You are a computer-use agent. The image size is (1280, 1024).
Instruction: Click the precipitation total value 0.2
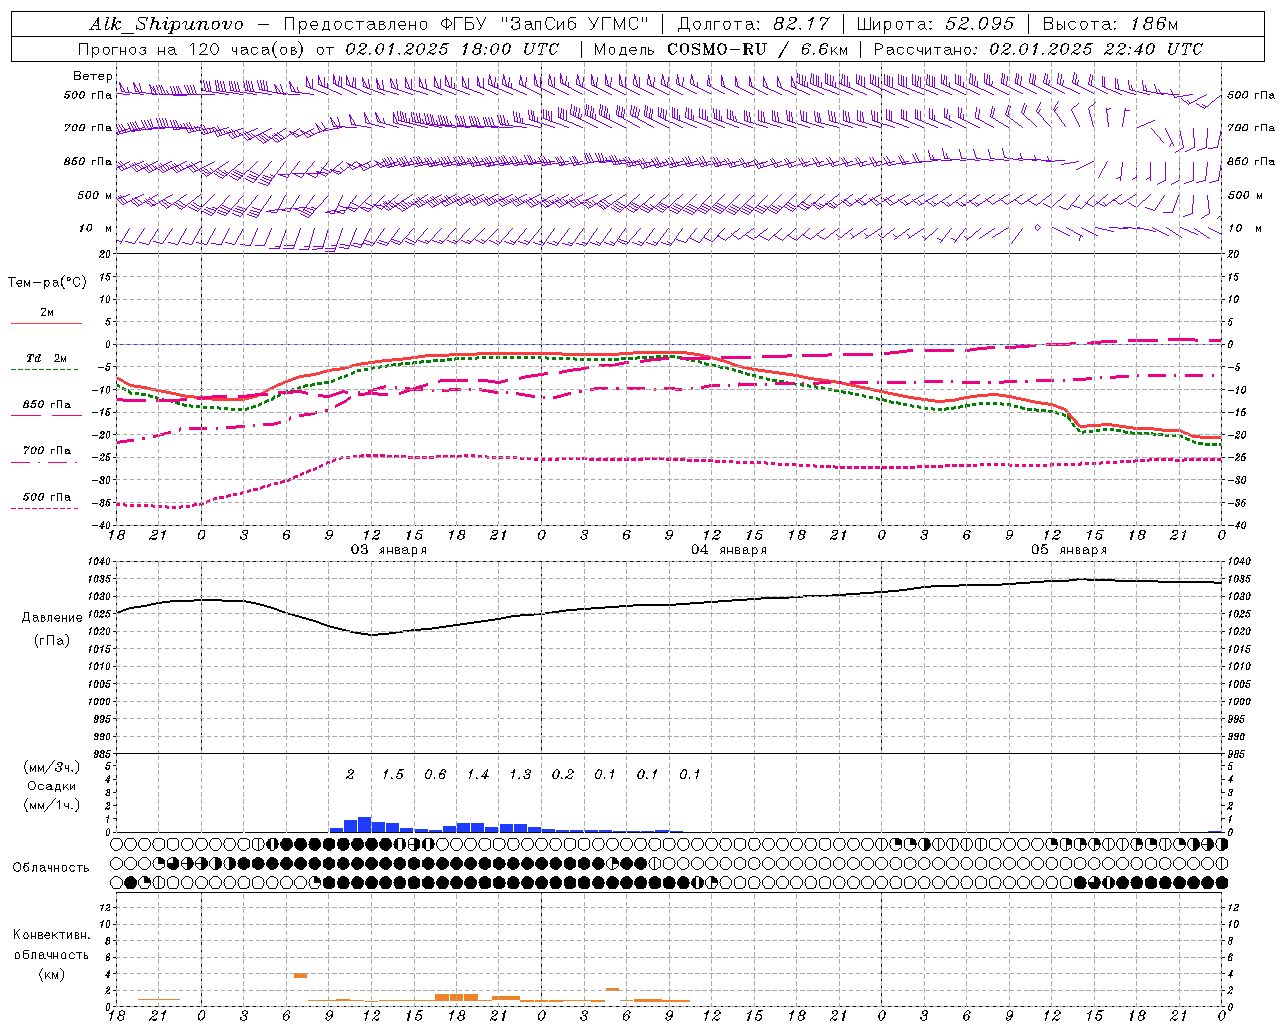tap(563, 775)
